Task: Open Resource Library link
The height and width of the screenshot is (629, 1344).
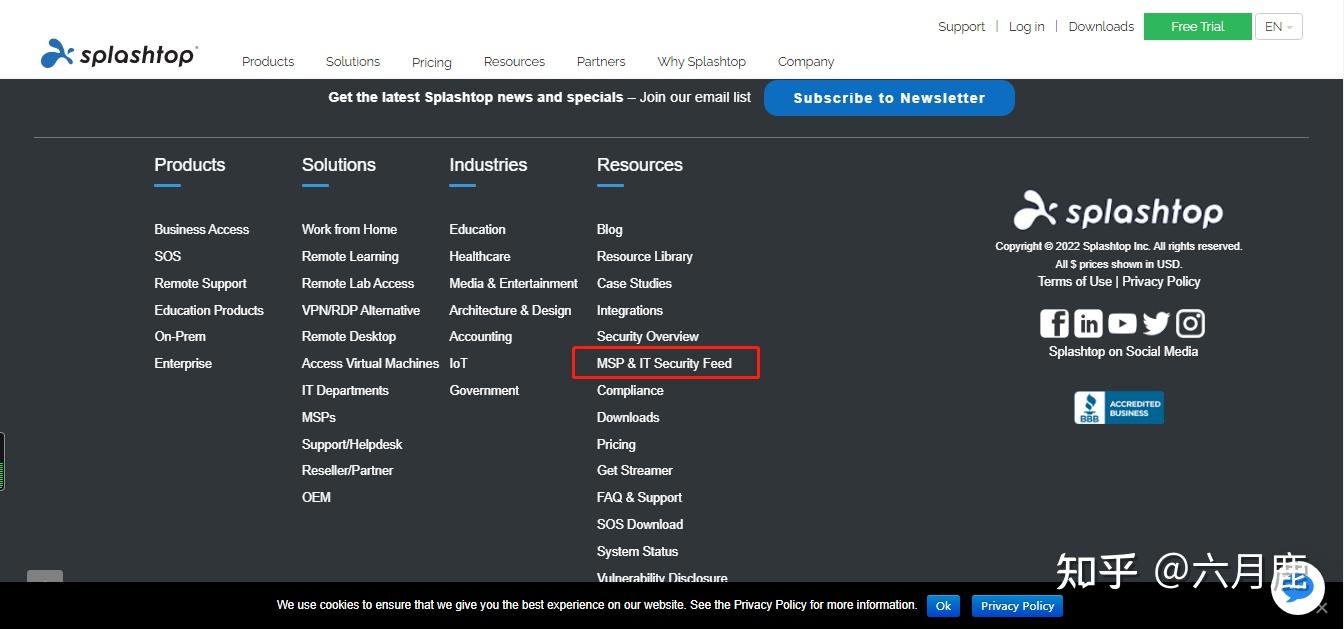Action: [x=644, y=256]
